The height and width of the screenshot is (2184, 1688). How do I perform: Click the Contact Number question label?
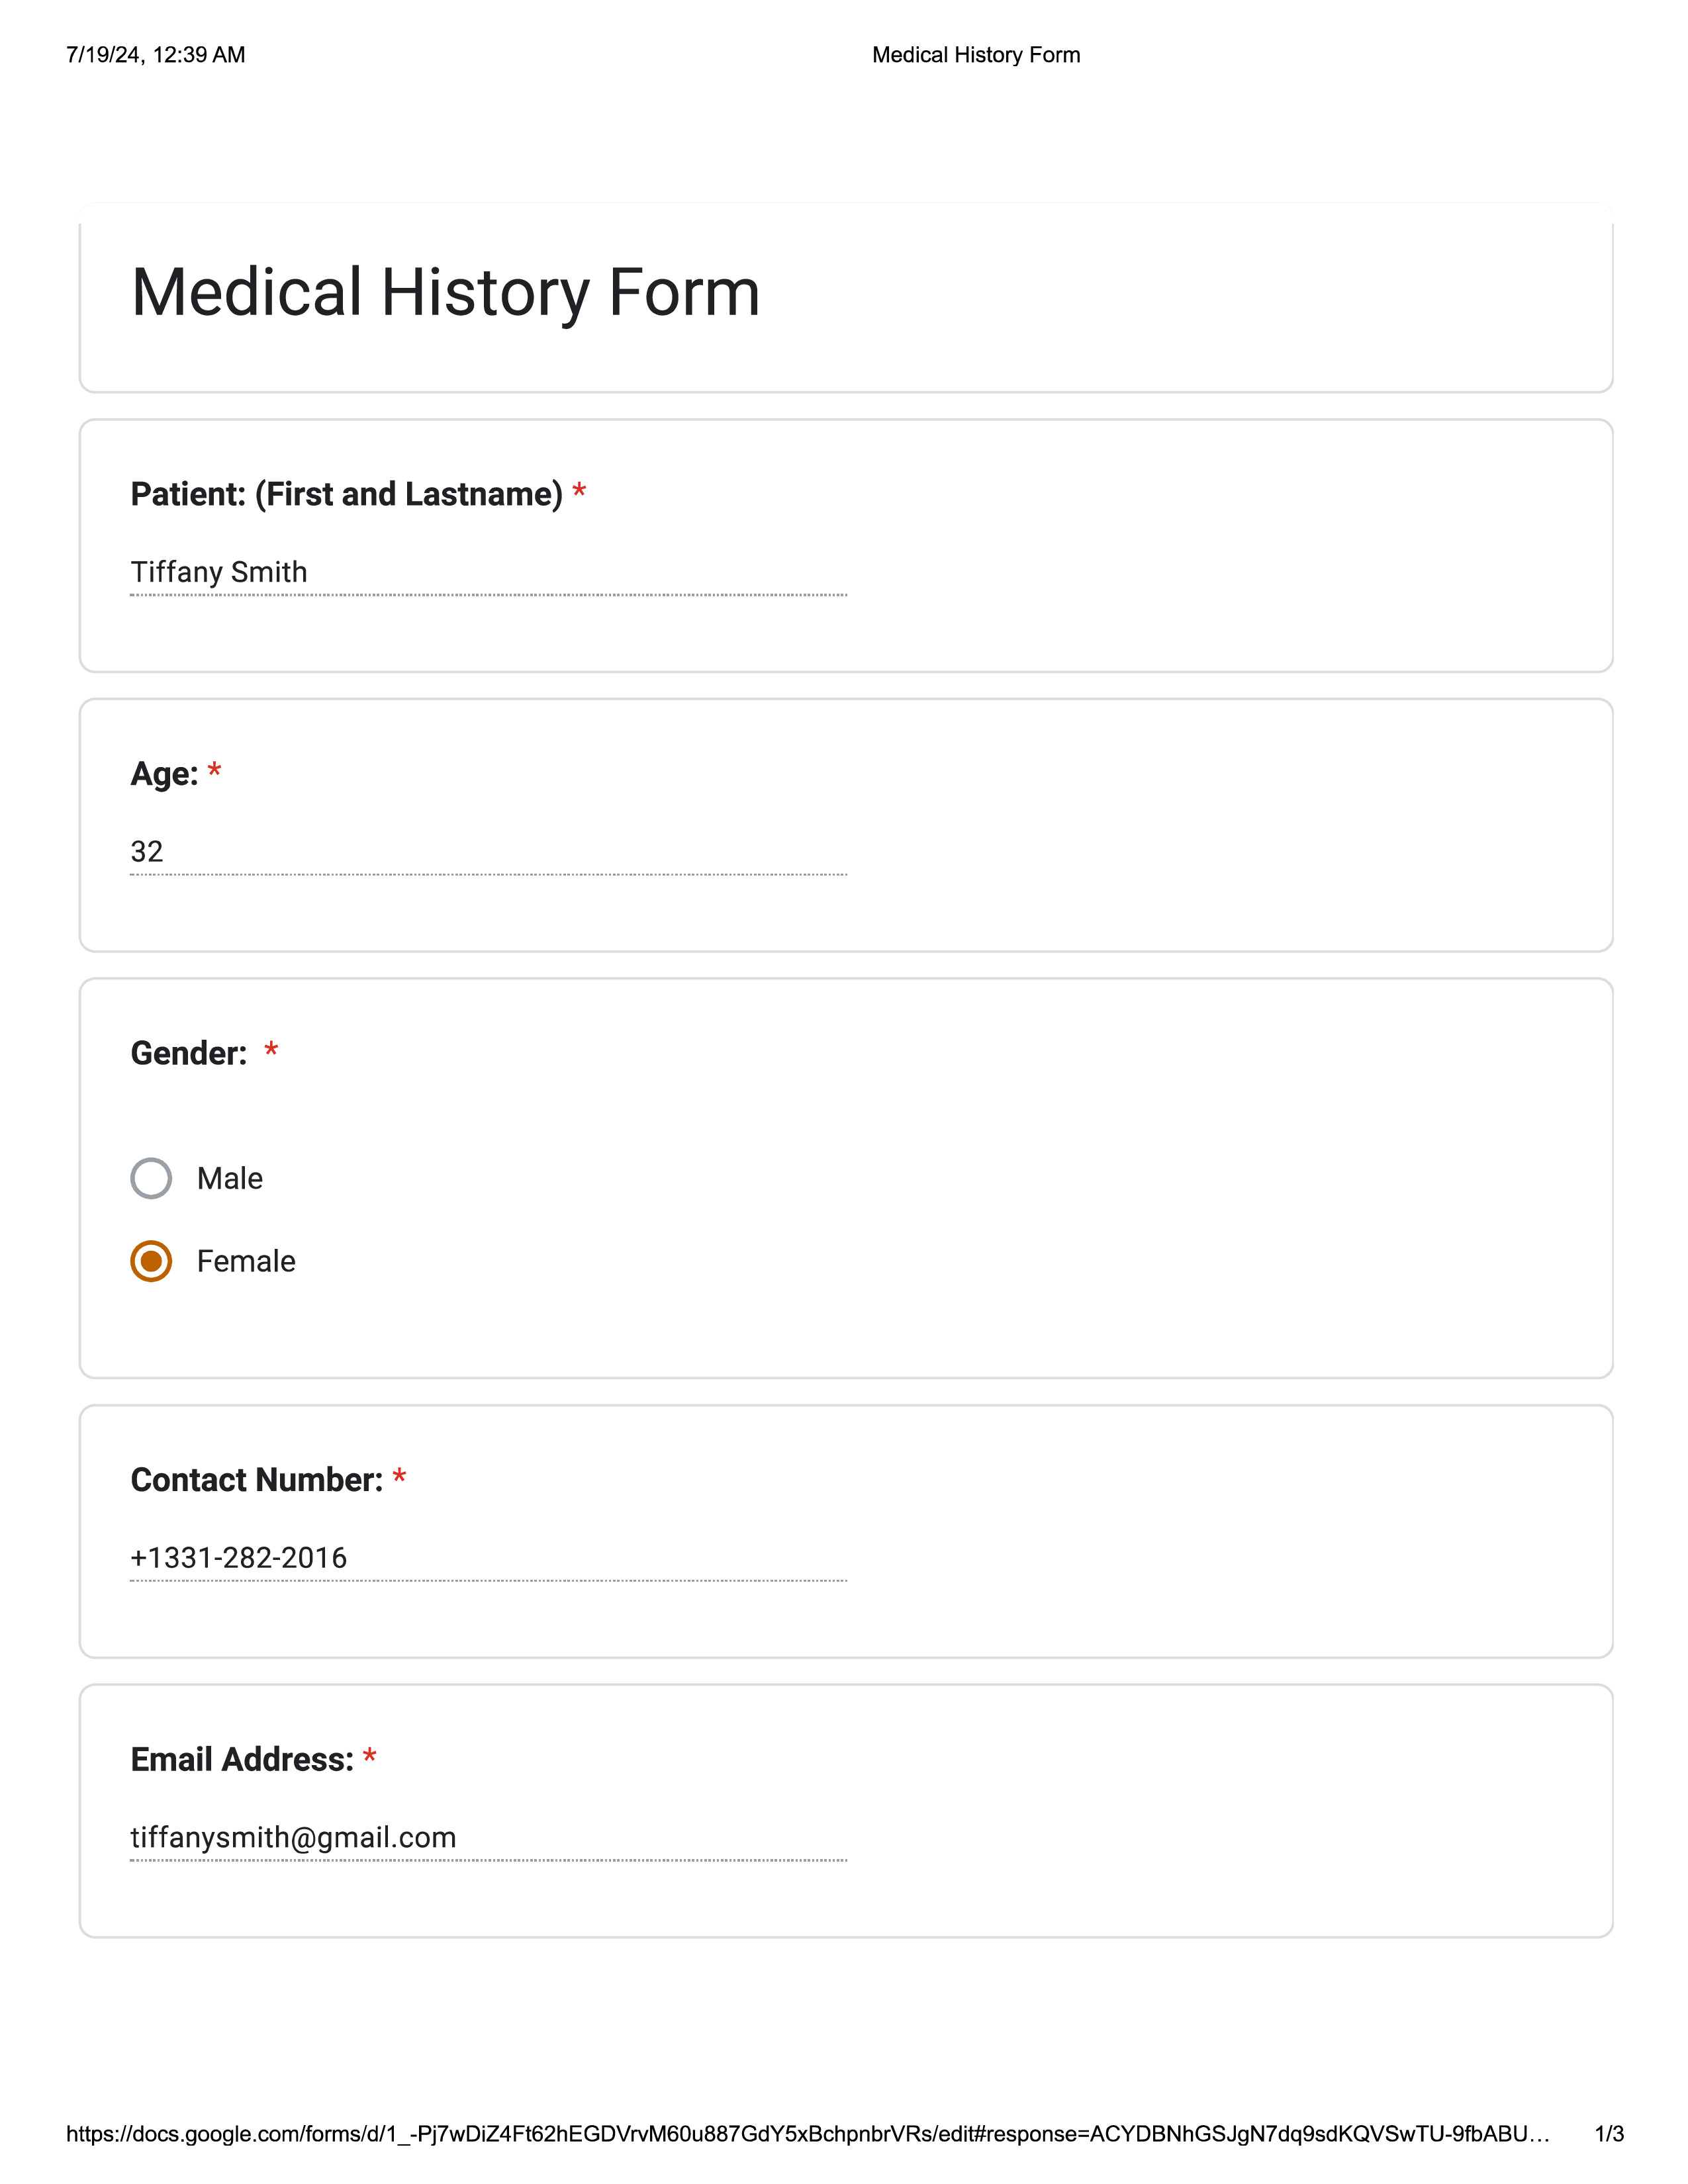pos(257,1480)
